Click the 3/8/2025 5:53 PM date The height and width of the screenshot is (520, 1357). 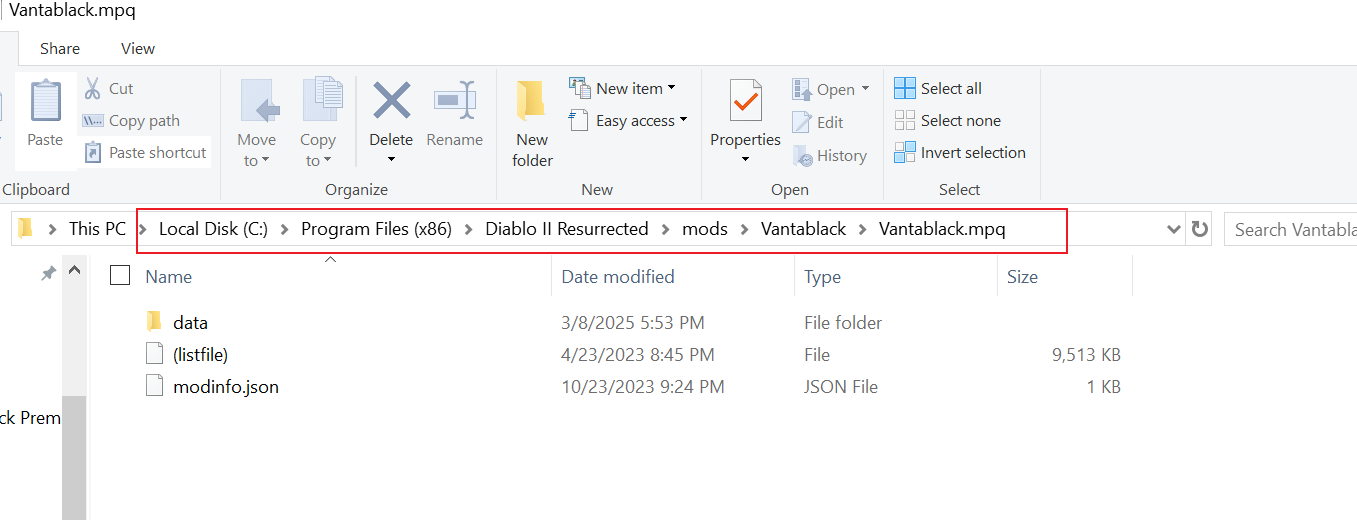[633, 322]
